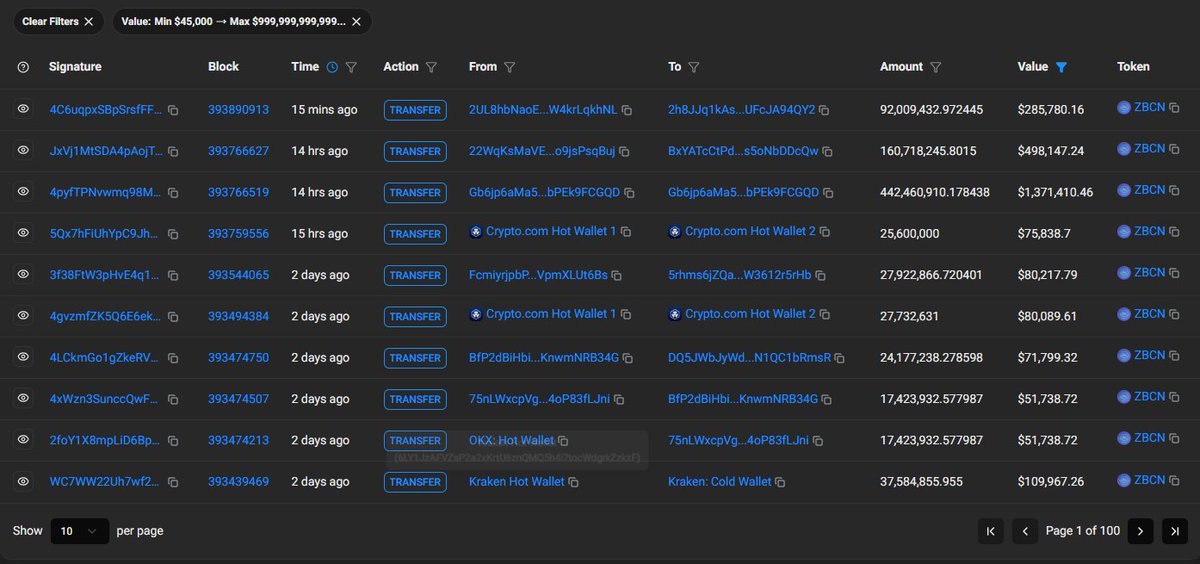
Task: View details of transaction 5Qx7hFiUhYpC9Jh
Action: (x=23, y=233)
